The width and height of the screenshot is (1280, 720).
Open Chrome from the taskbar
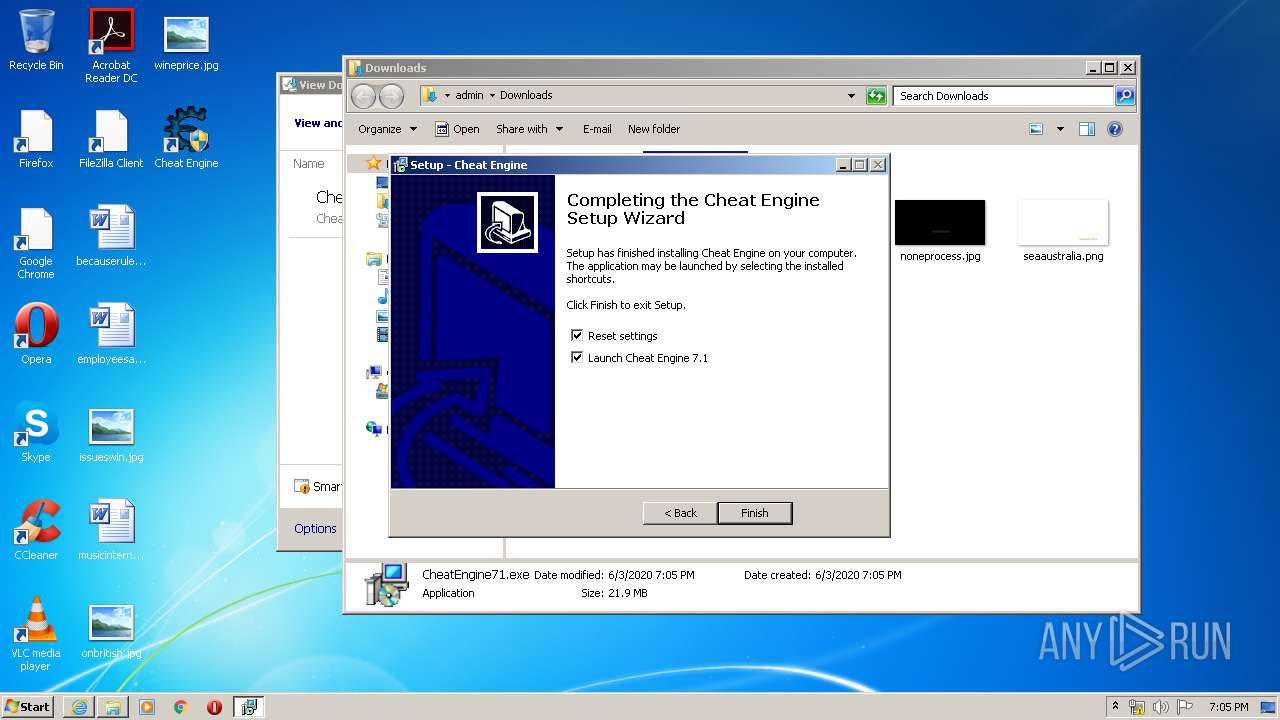pyautogui.click(x=180, y=707)
